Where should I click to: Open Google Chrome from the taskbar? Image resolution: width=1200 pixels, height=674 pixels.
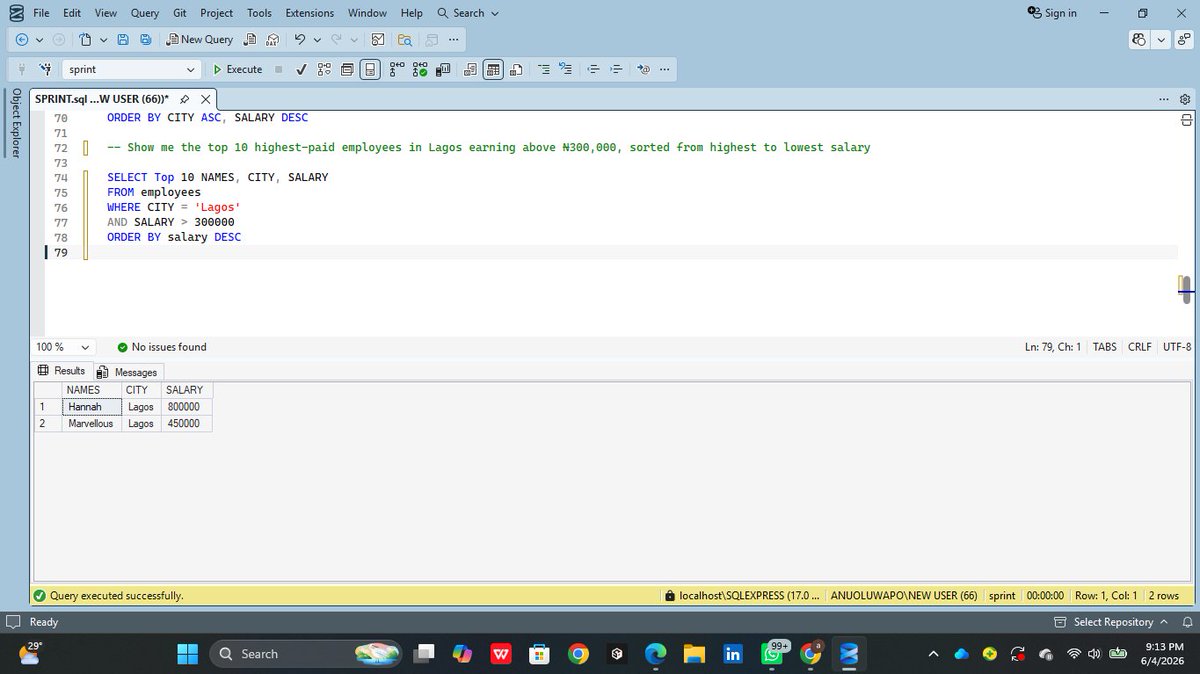click(x=578, y=653)
